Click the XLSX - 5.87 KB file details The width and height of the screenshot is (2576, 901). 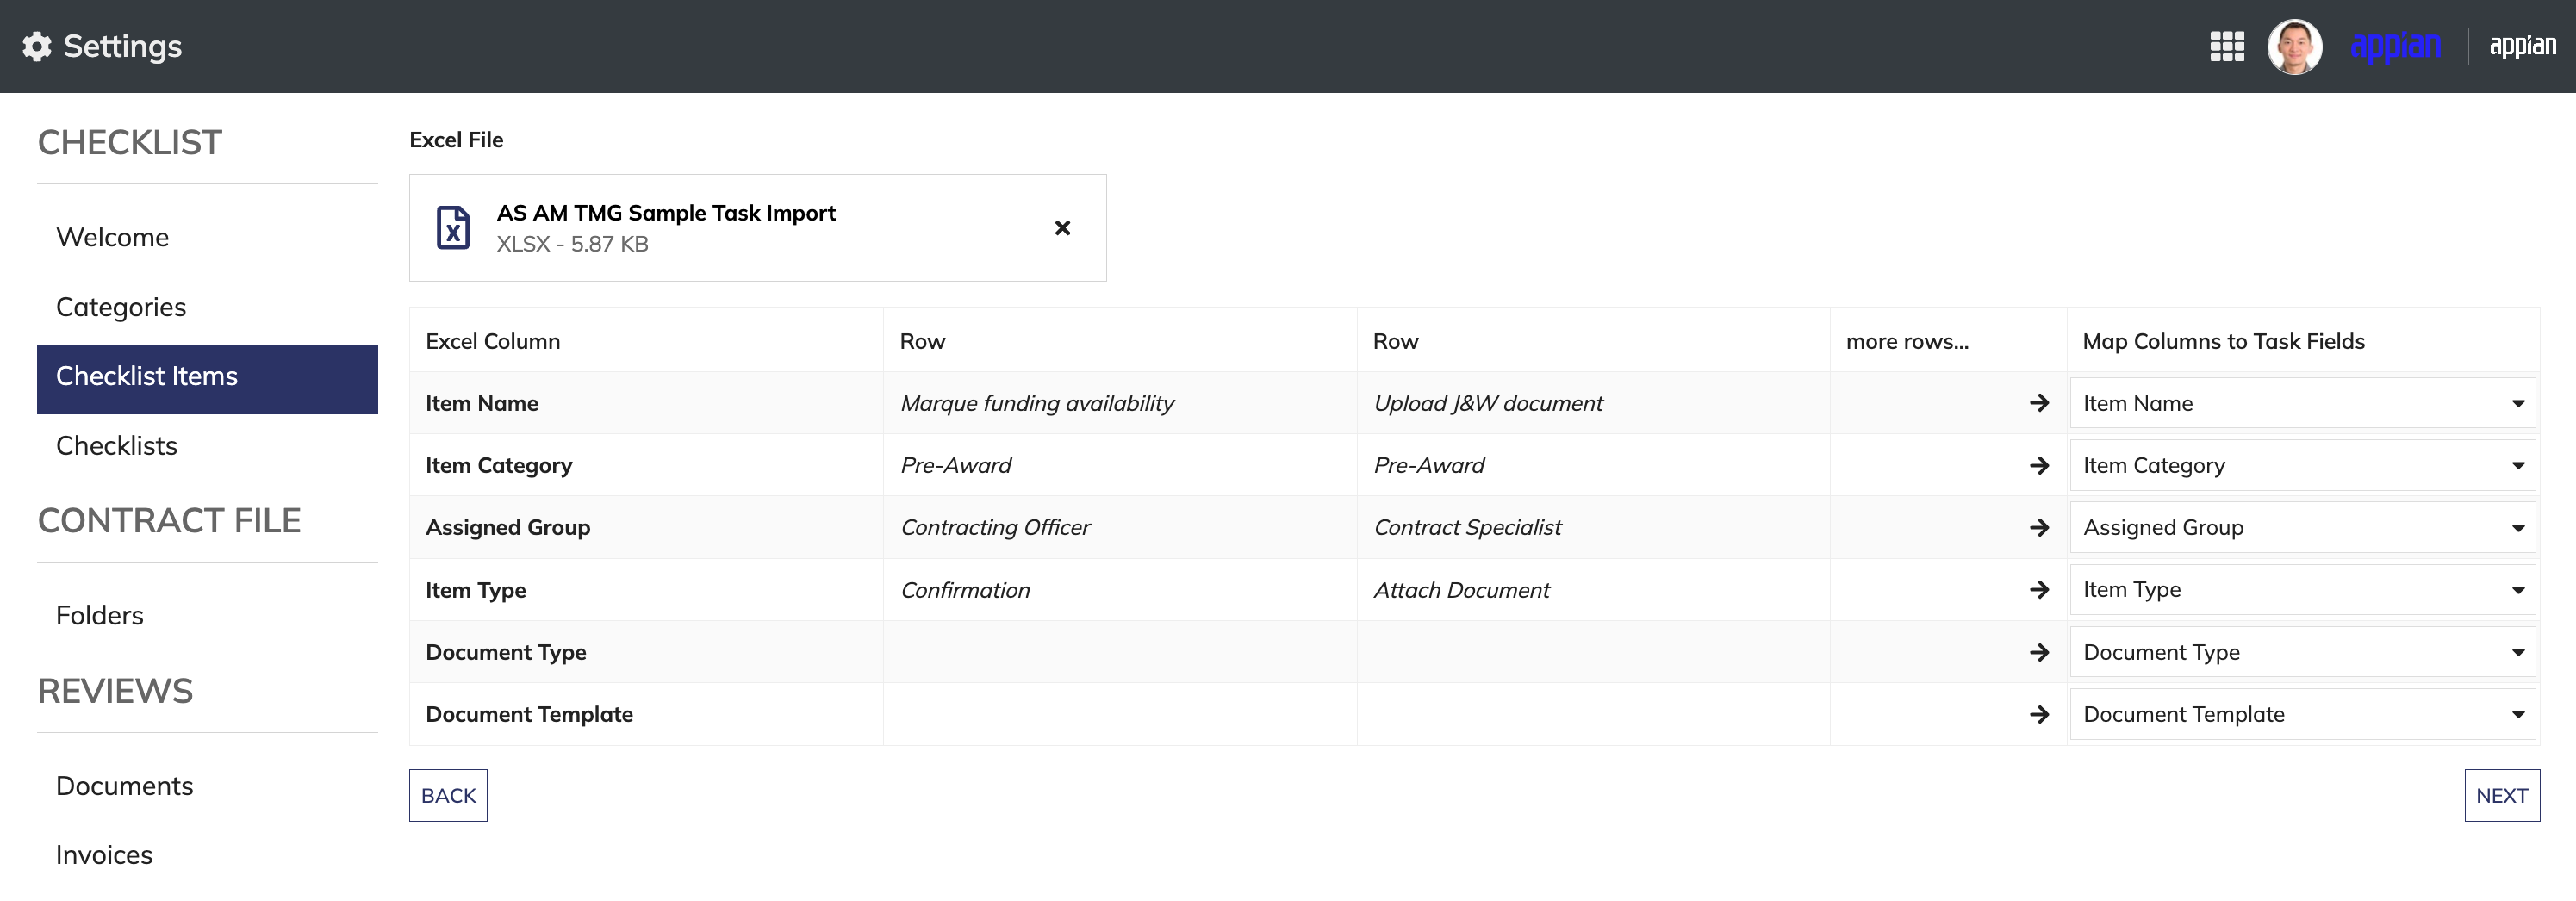pyautogui.click(x=572, y=244)
